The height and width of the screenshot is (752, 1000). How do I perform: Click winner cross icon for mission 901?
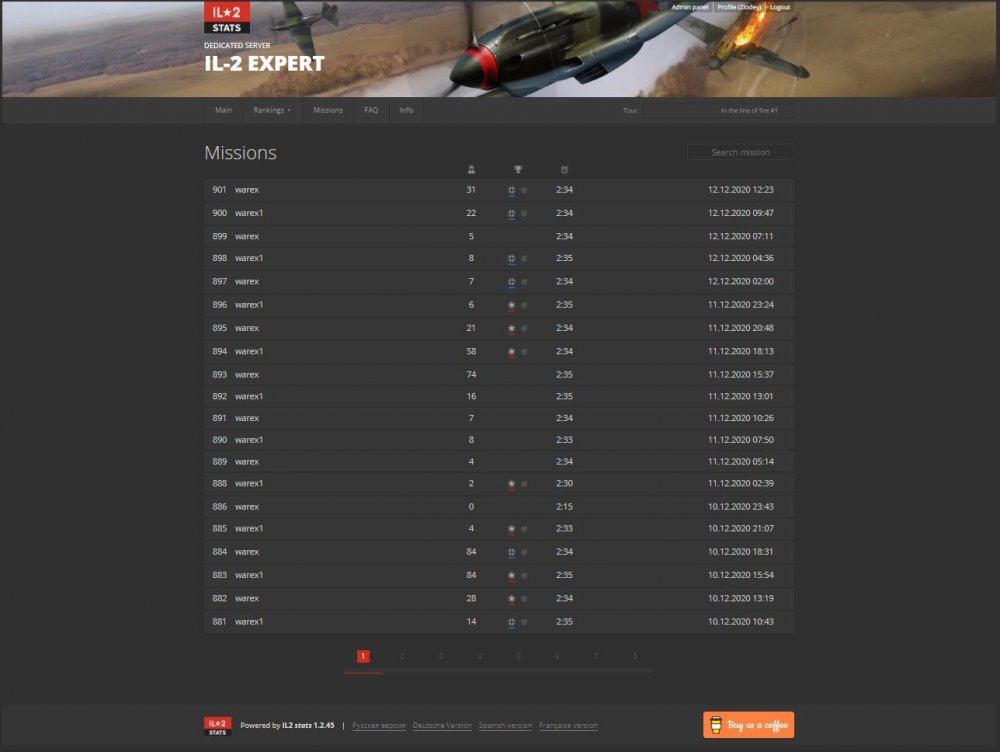[511, 190]
